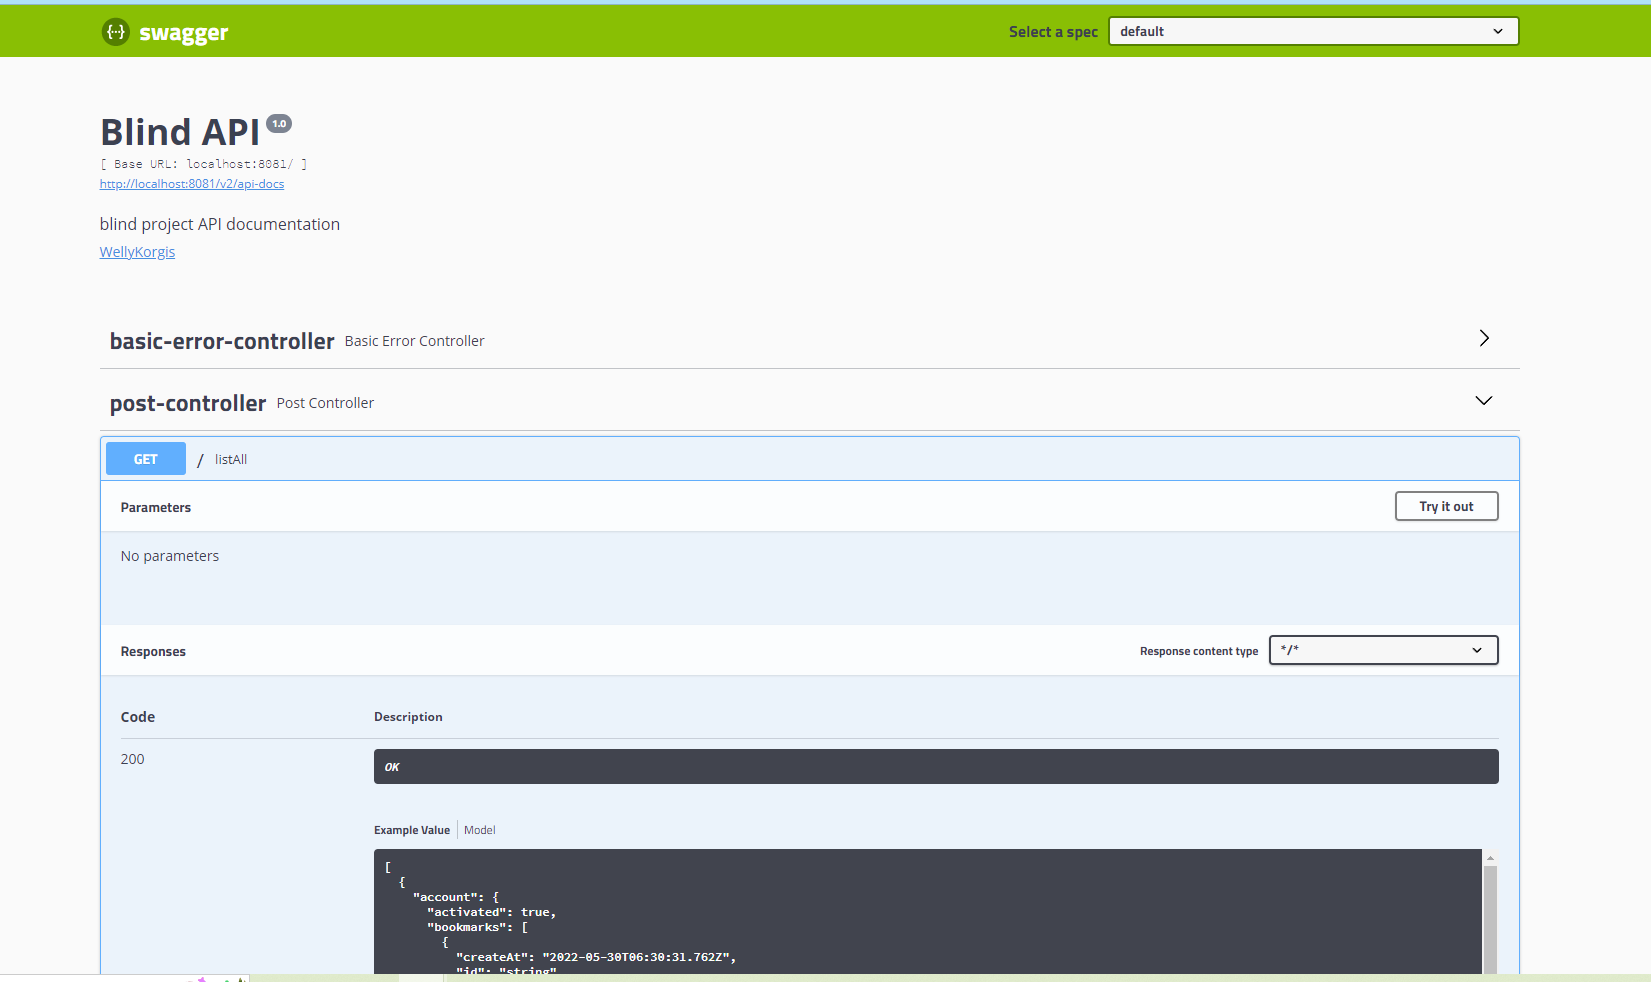1651x982 pixels.
Task: Click the /listAll endpoint path
Action: [230, 459]
